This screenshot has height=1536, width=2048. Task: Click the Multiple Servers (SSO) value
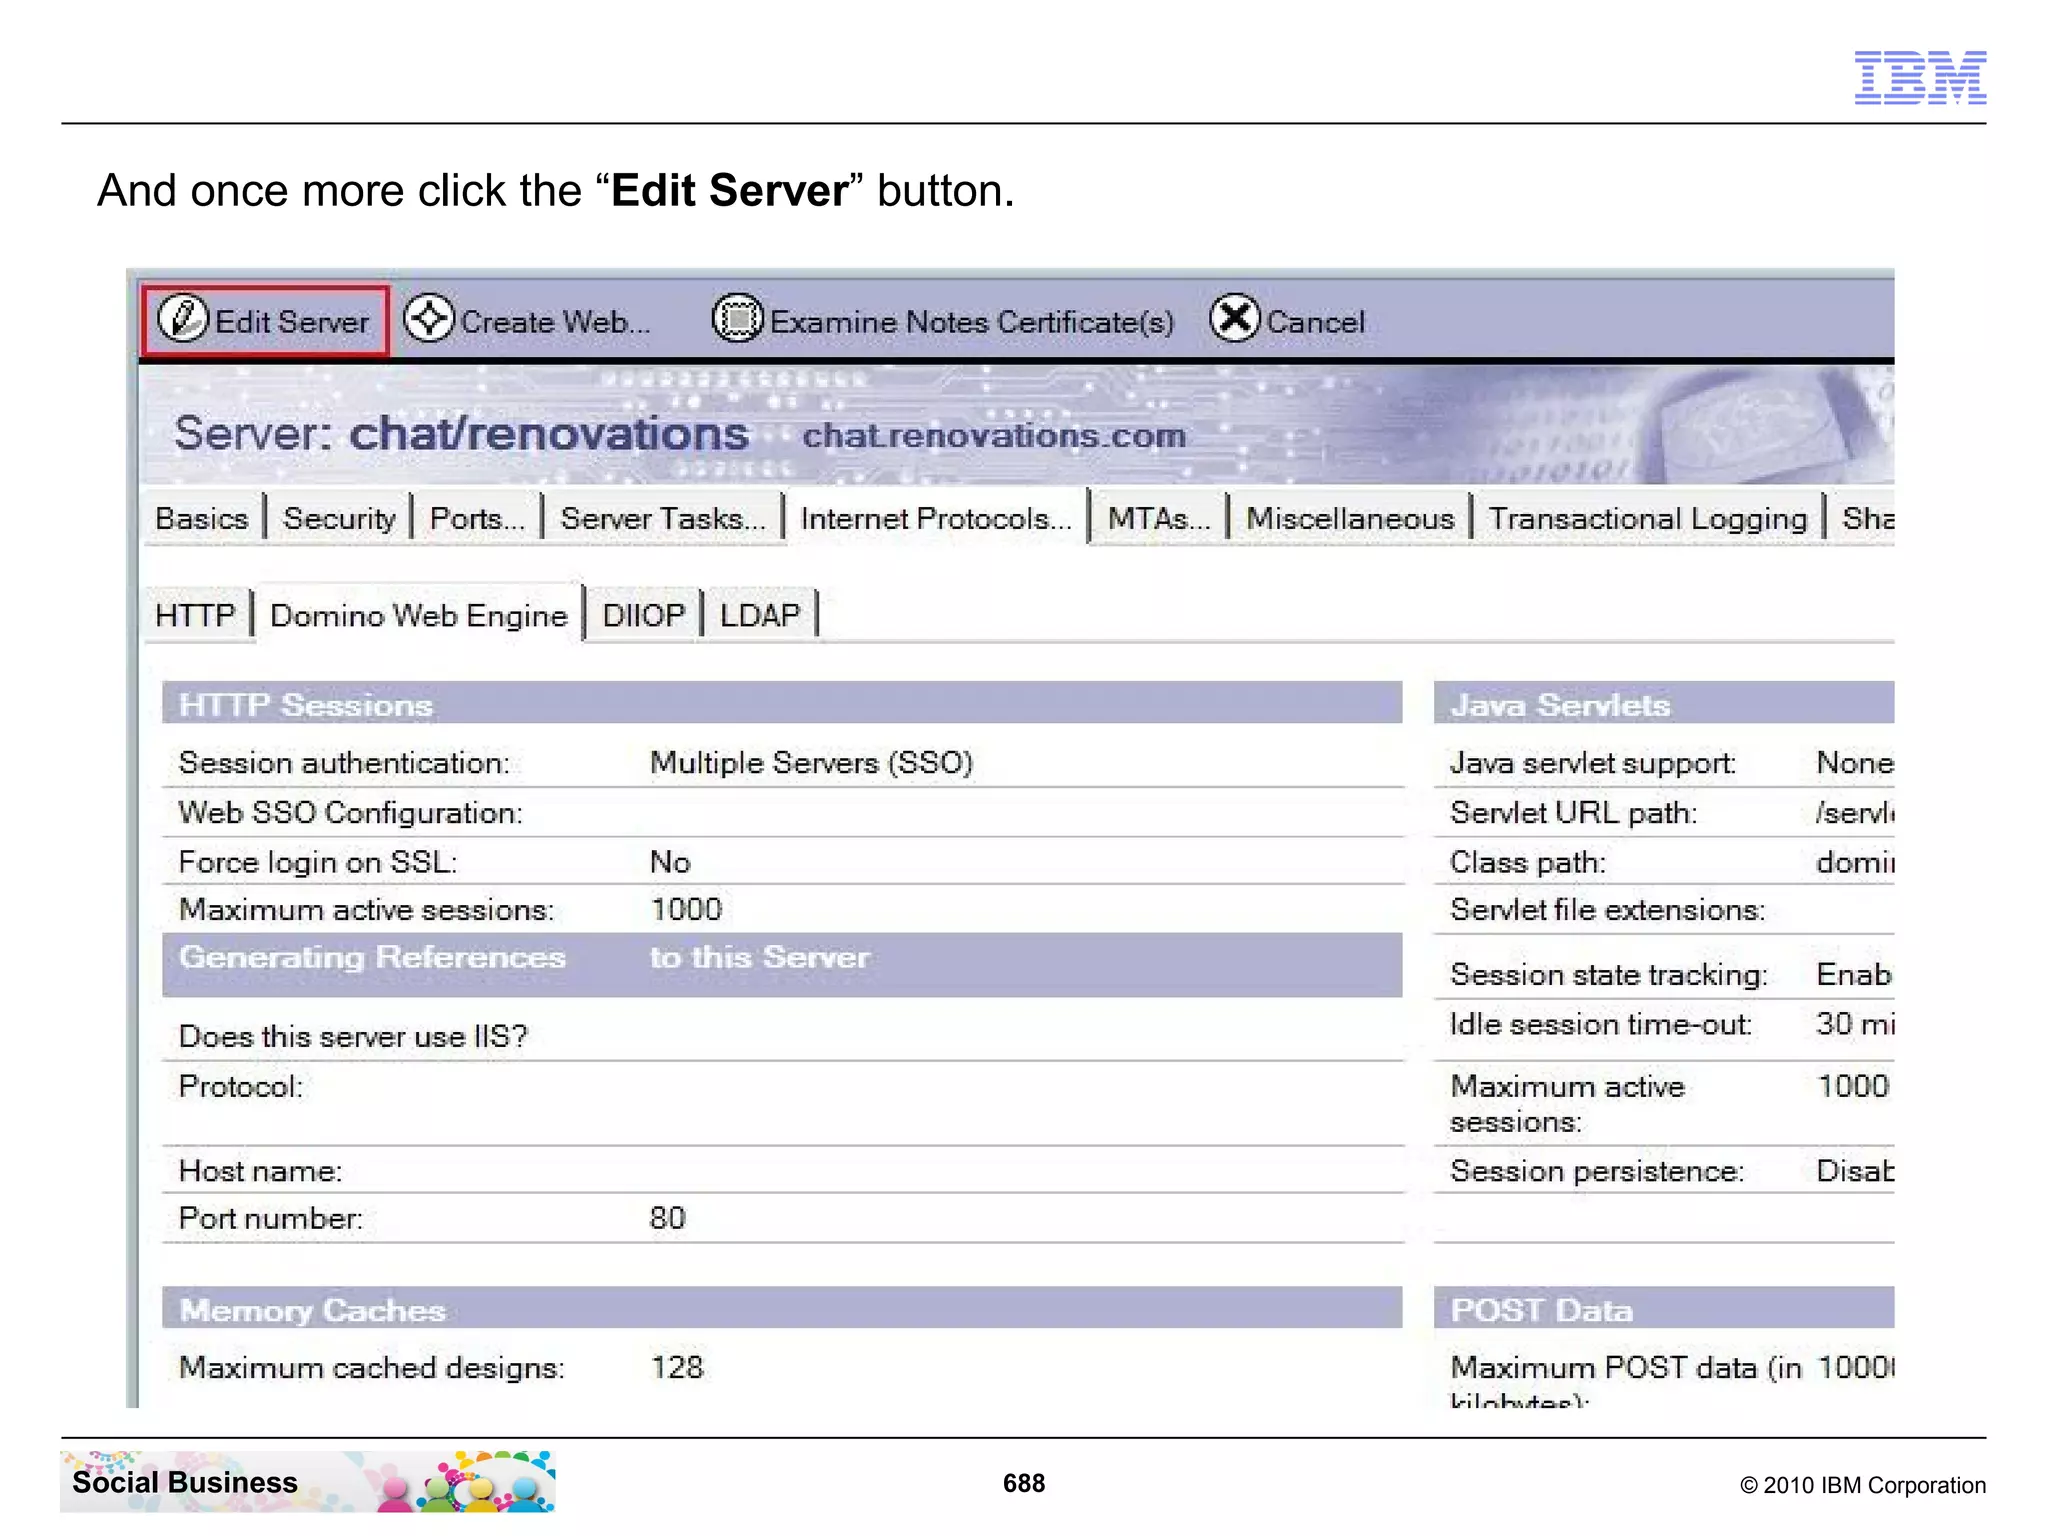pyautogui.click(x=811, y=763)
